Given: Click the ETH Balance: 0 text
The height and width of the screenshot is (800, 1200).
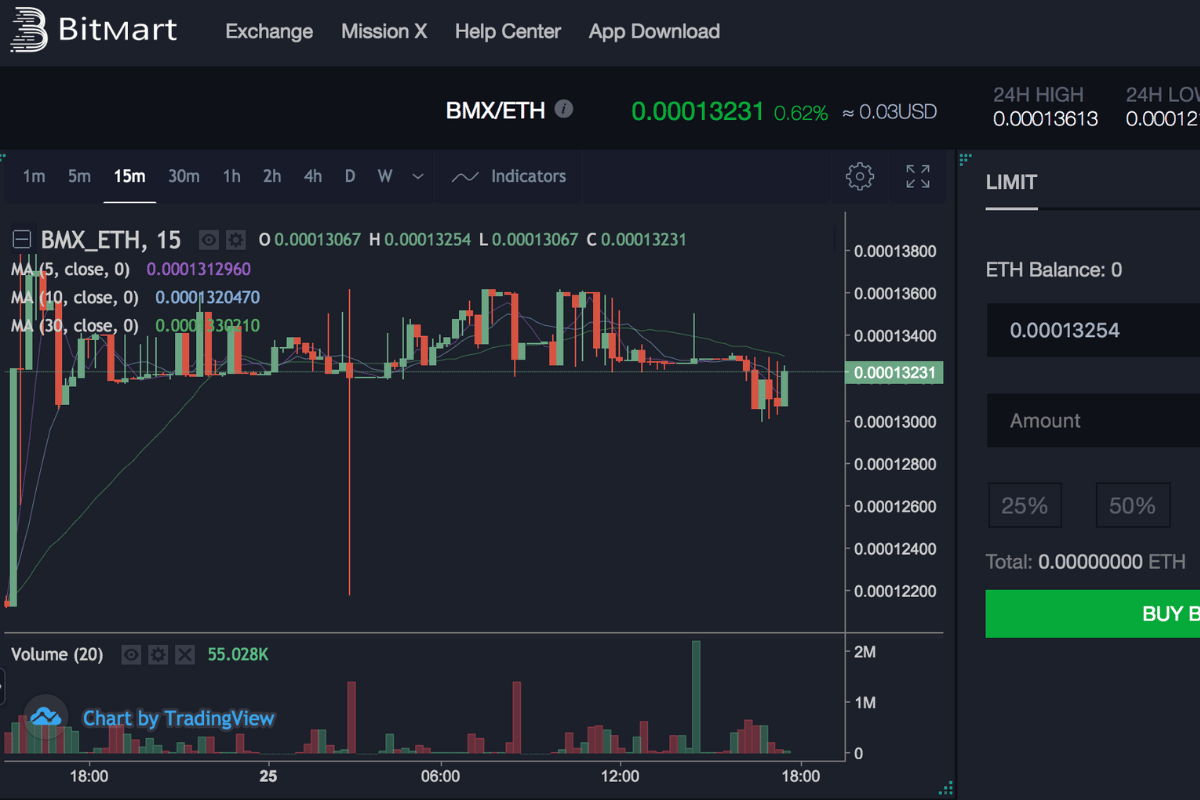Looking at the screenshot, I should [1054, 270].
